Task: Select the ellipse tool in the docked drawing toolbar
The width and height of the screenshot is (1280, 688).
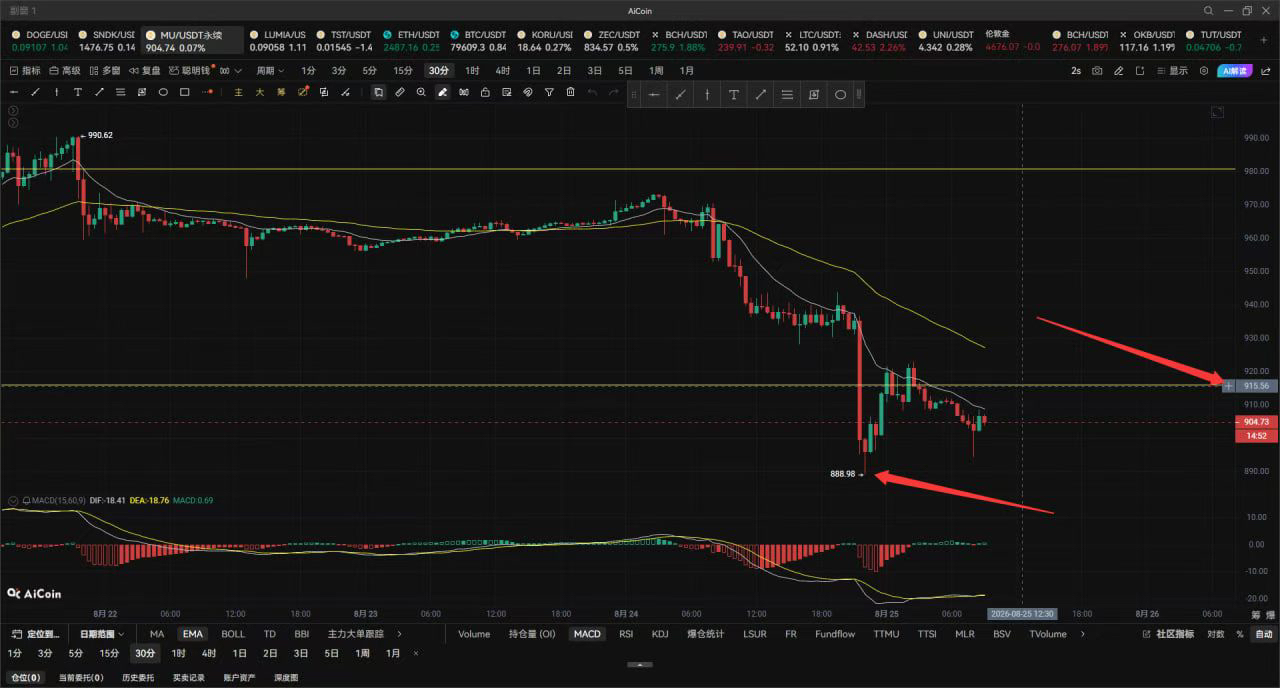Action: tap(163, 92)
